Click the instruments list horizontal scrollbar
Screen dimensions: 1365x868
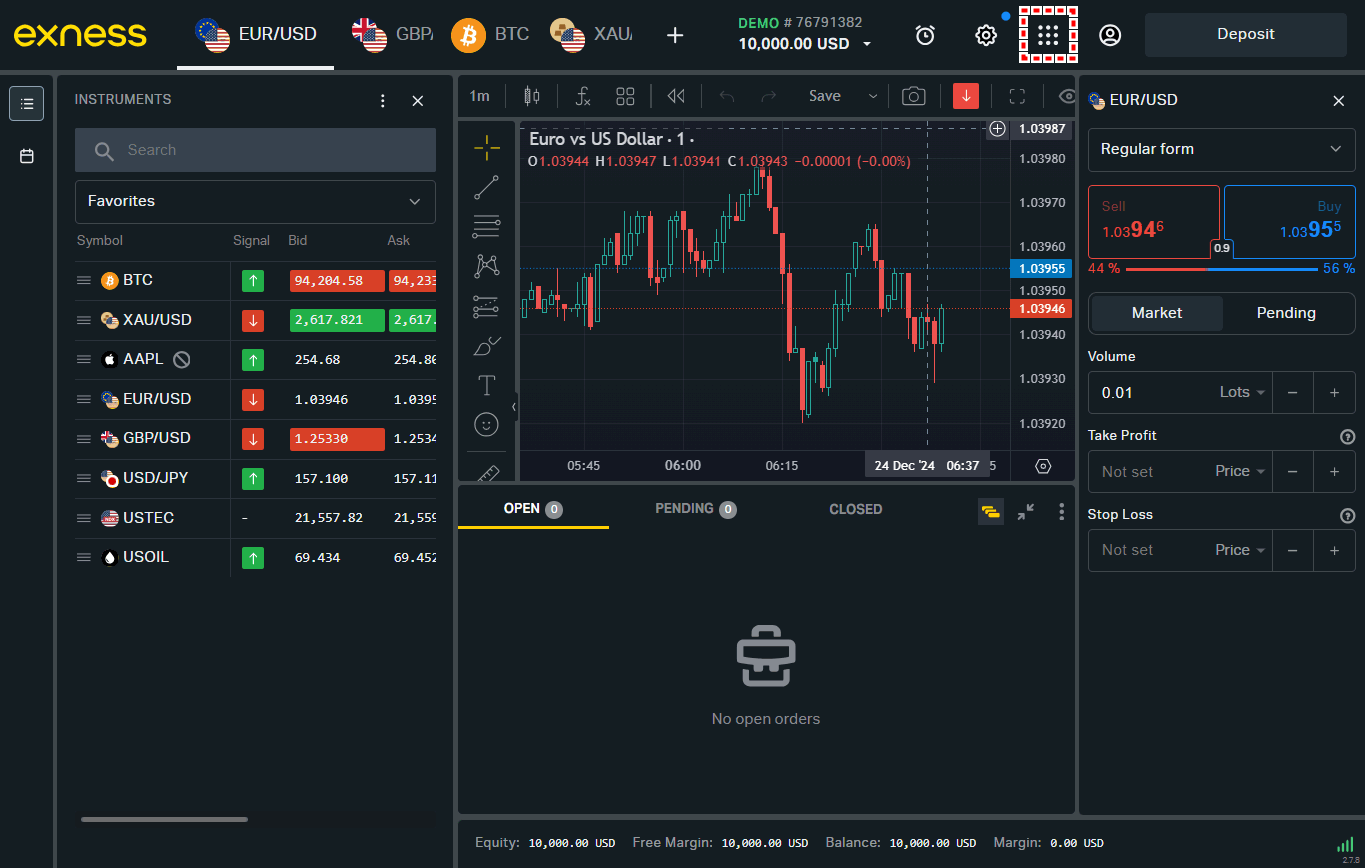pyautogui.click(x=164, y=819)
